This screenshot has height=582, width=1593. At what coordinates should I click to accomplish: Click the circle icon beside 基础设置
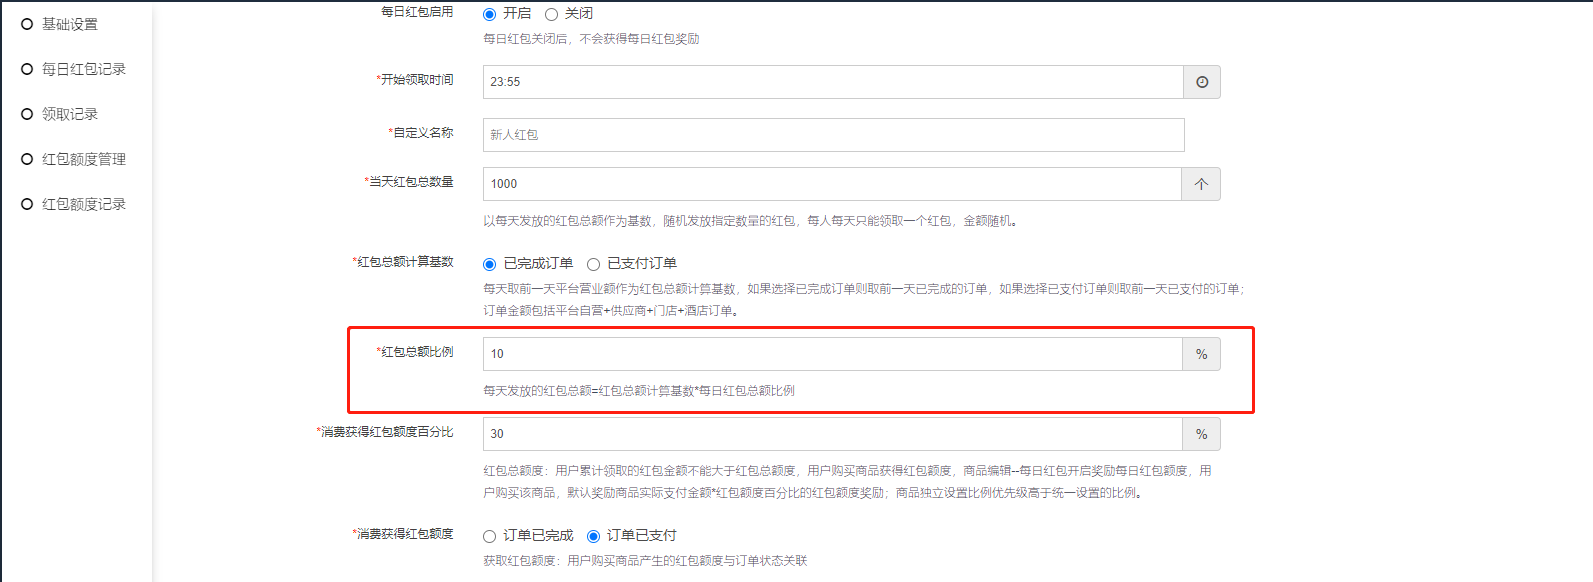(x=27, y=24)
